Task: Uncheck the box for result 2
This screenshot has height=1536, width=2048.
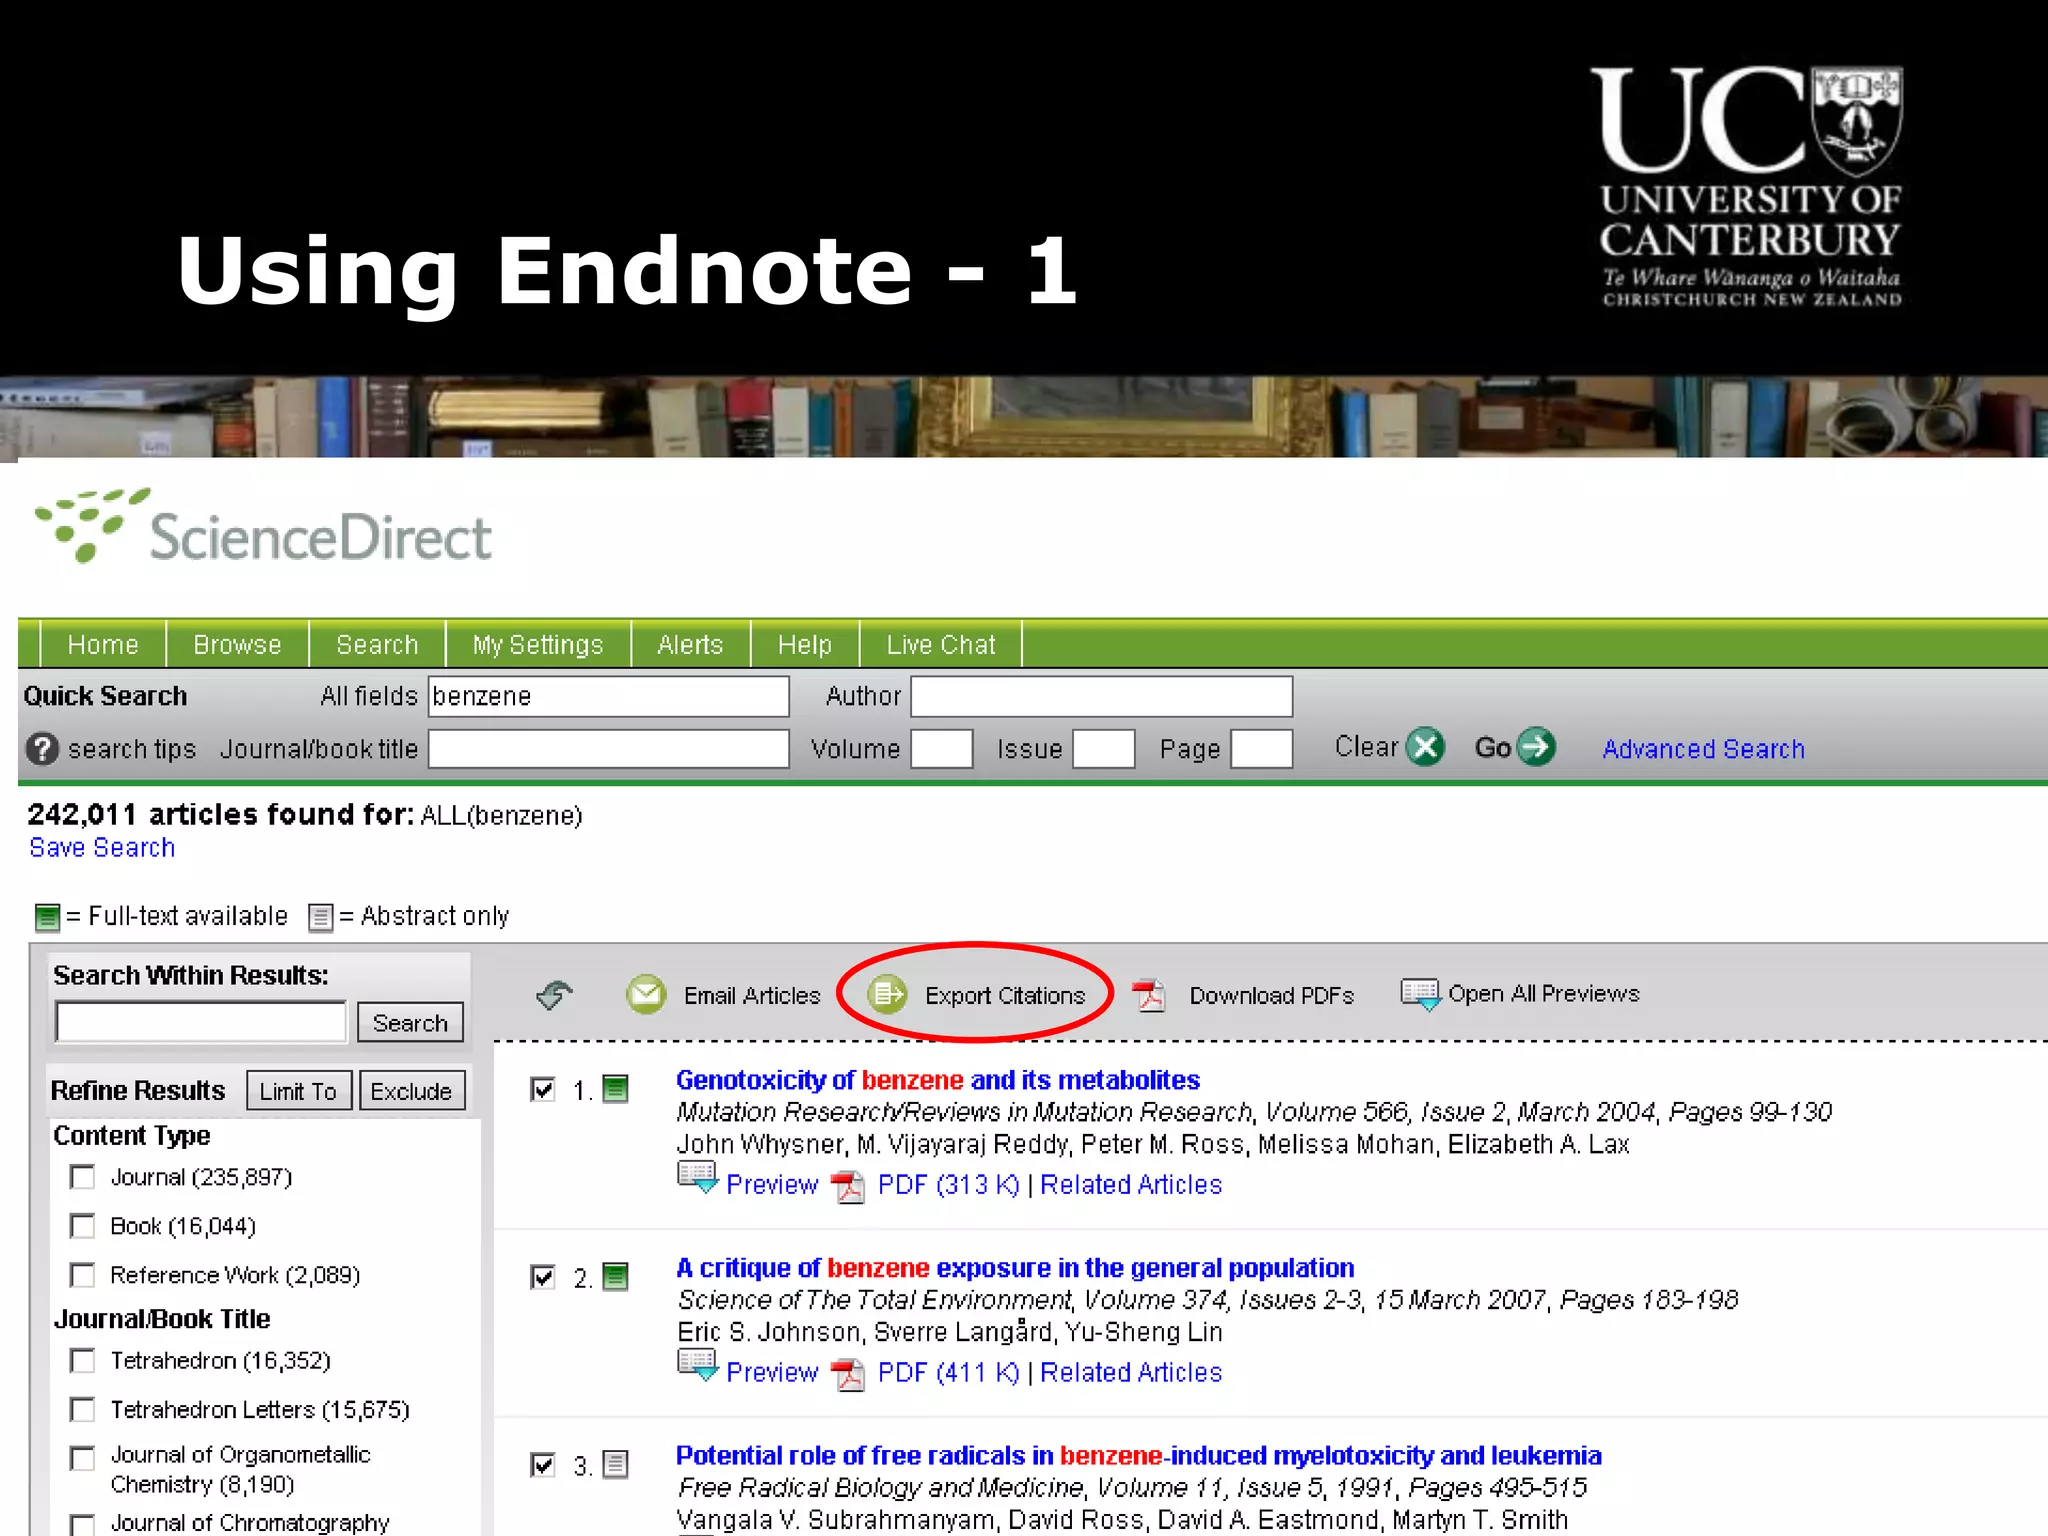Action: point(542,1277)
